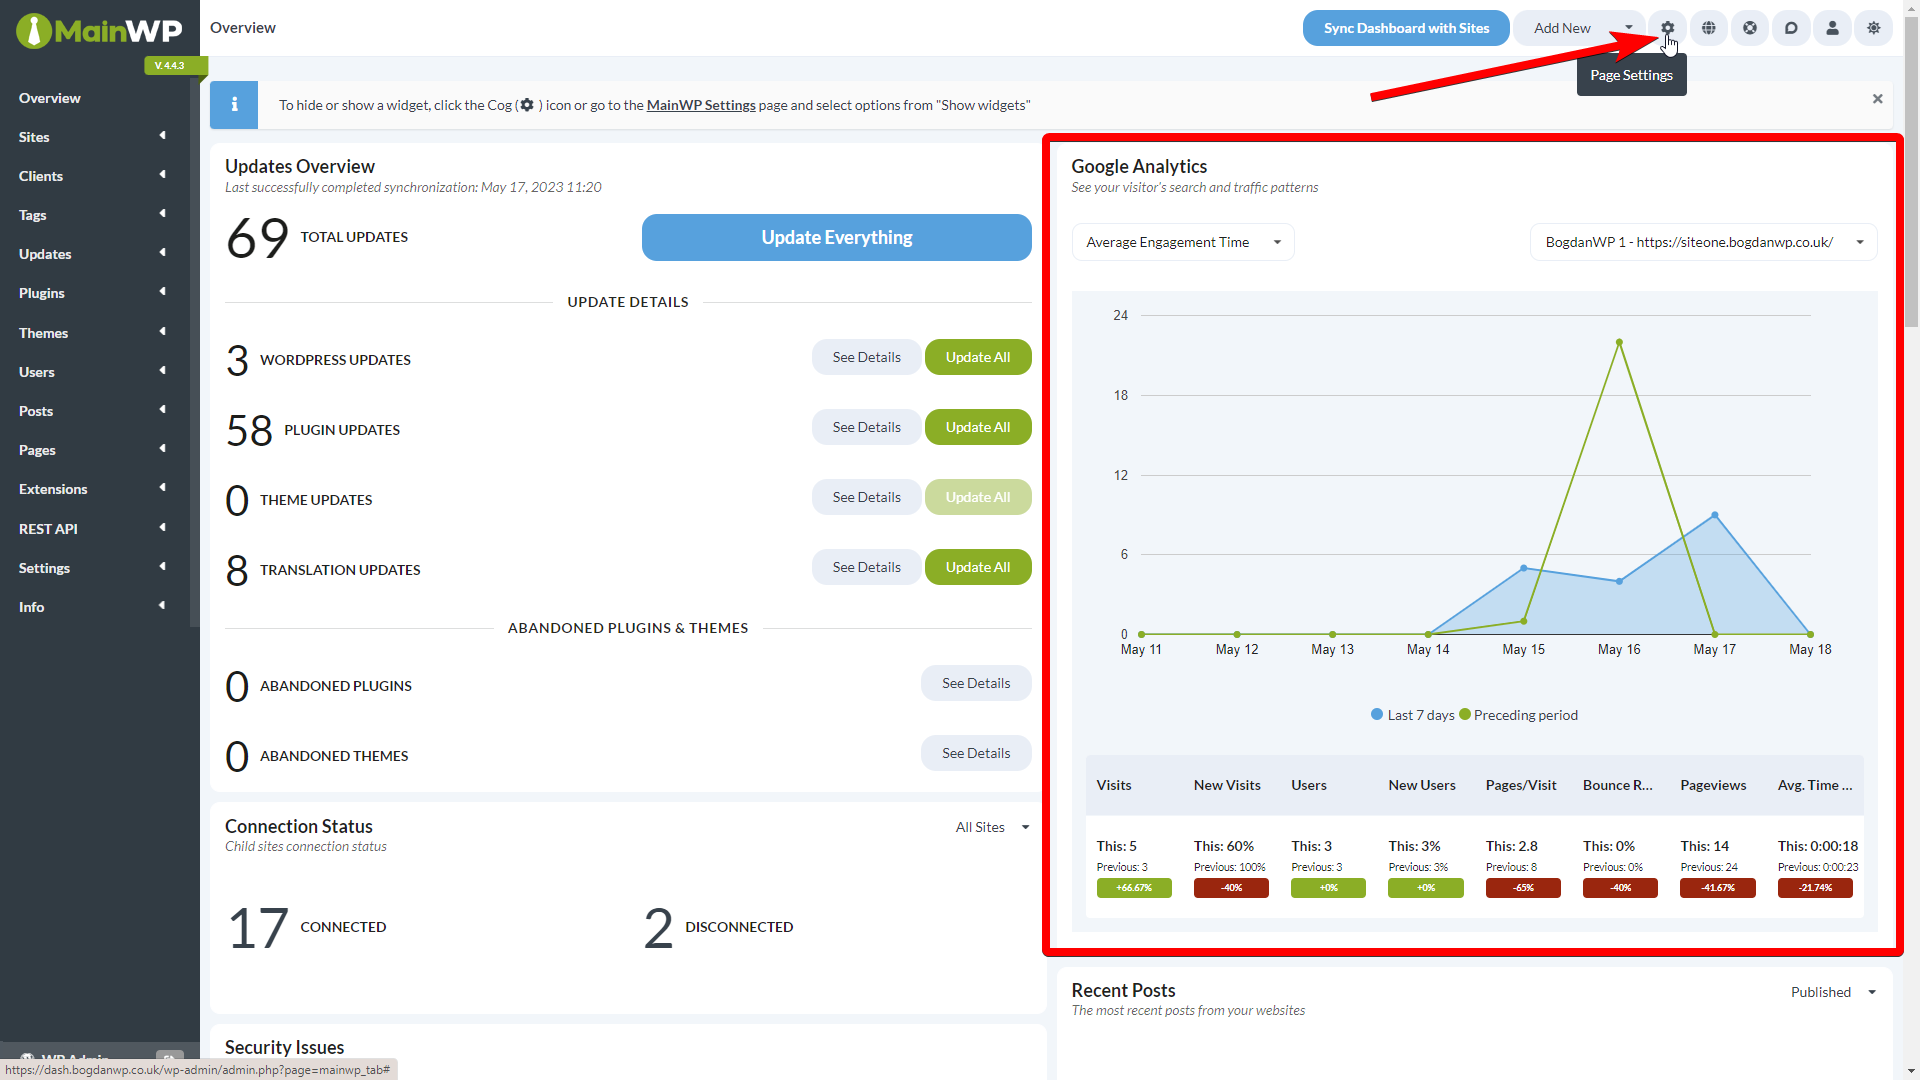Open the Average Engagement Time dropdown

(1182, 241)
